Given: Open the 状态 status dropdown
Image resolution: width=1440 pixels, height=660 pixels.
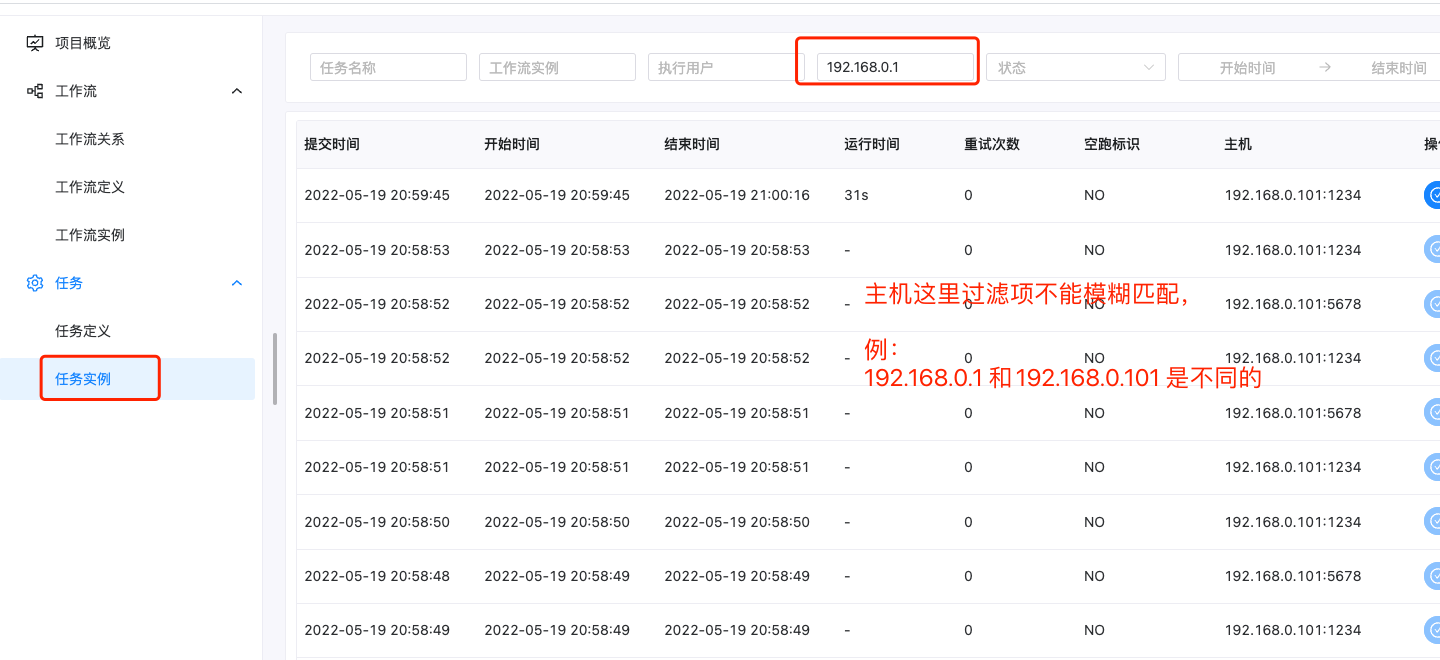Looking at the screenshot, I should tap(1075, 66).
